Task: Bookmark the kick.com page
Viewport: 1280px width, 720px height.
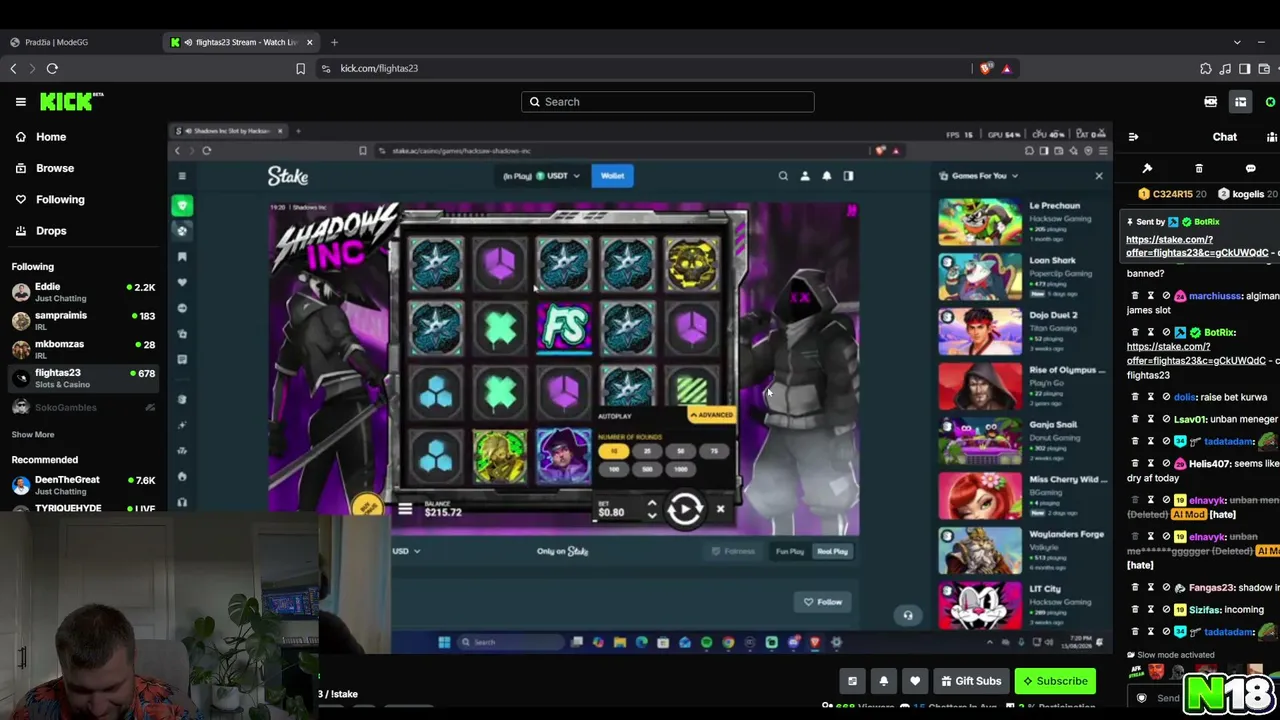Action: tap(300, 68)
